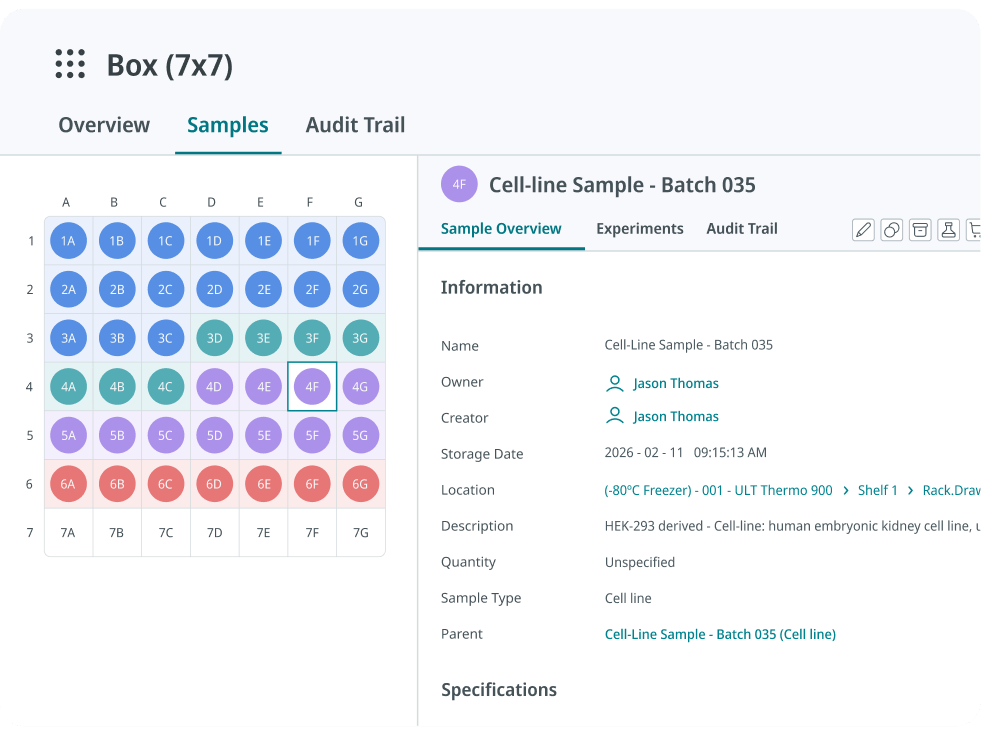Click empty slot 7D
Image resolution: width=981 pixels, height=735 pixels.
point(215,532)
